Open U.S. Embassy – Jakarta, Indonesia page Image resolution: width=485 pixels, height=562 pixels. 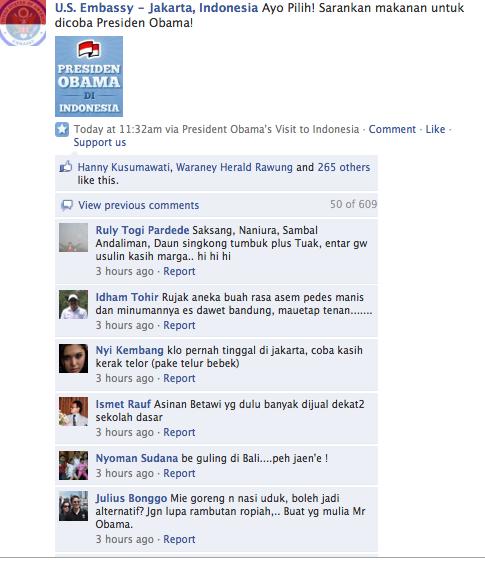[x=156, y=8]
